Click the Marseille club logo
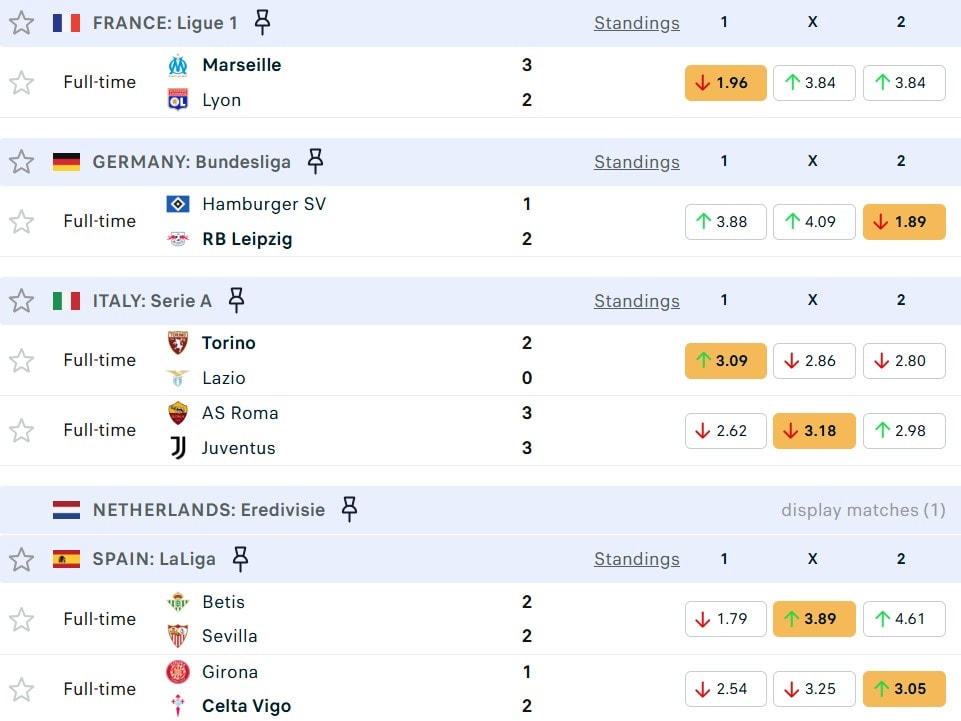Image resolution: width=961 pixels, height=721 pixels. coord(178,65)
